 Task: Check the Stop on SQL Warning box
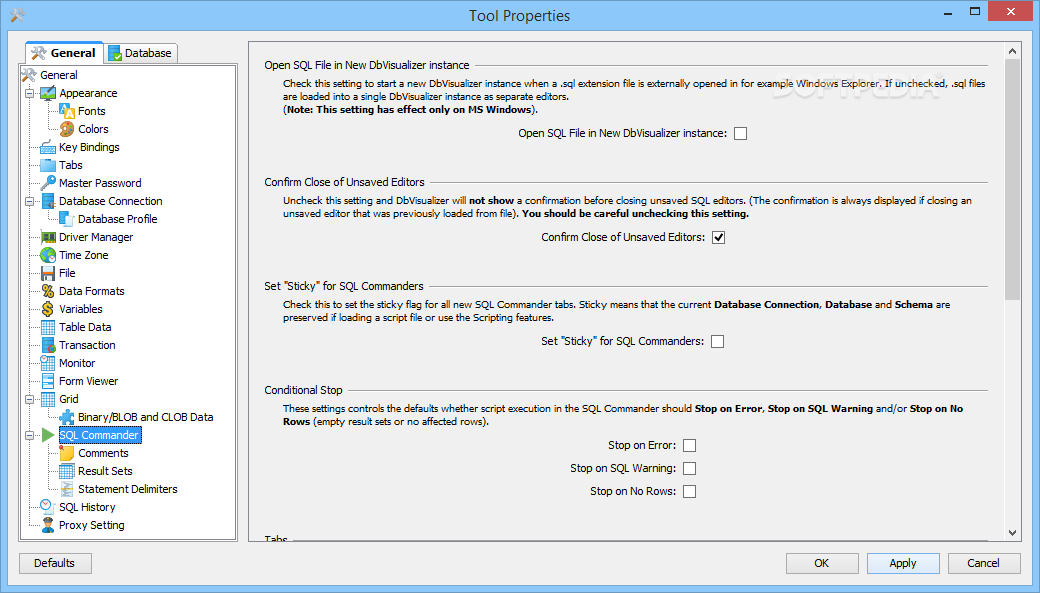(689, 468)
